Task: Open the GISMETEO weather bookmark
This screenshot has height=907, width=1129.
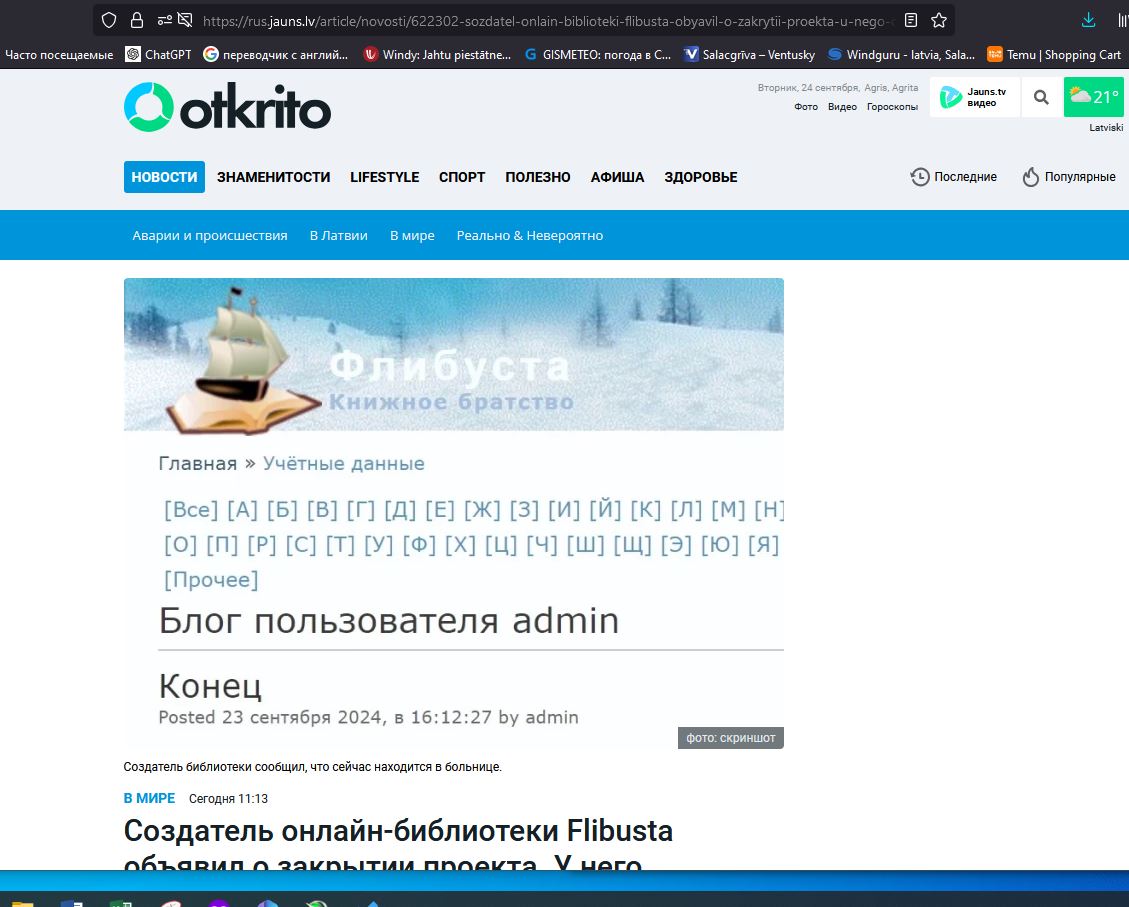Action: (598, 55)
